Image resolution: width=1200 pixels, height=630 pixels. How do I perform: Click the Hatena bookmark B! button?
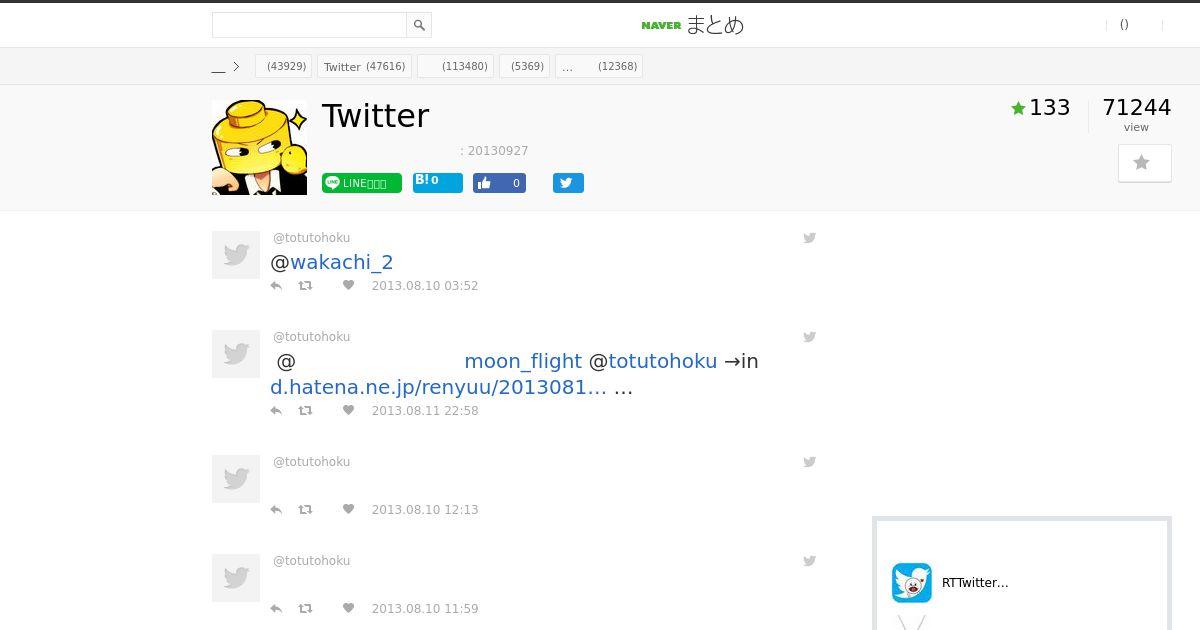click(x=438, y=182)
